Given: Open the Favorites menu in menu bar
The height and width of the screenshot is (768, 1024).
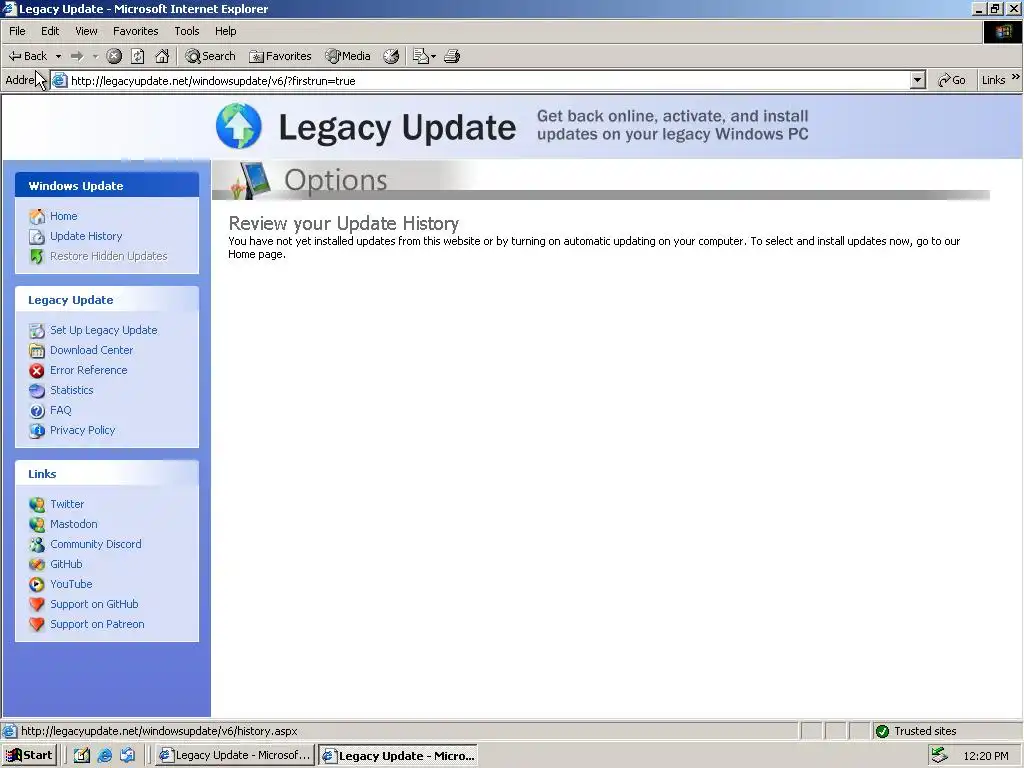Looking at the screenshot, I should point(135,31).
